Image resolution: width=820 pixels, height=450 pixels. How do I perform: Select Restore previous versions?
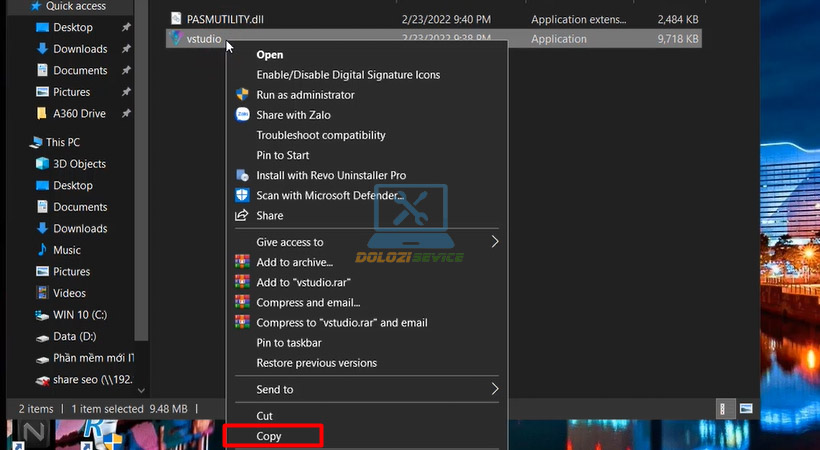click(x=316, y=363)
